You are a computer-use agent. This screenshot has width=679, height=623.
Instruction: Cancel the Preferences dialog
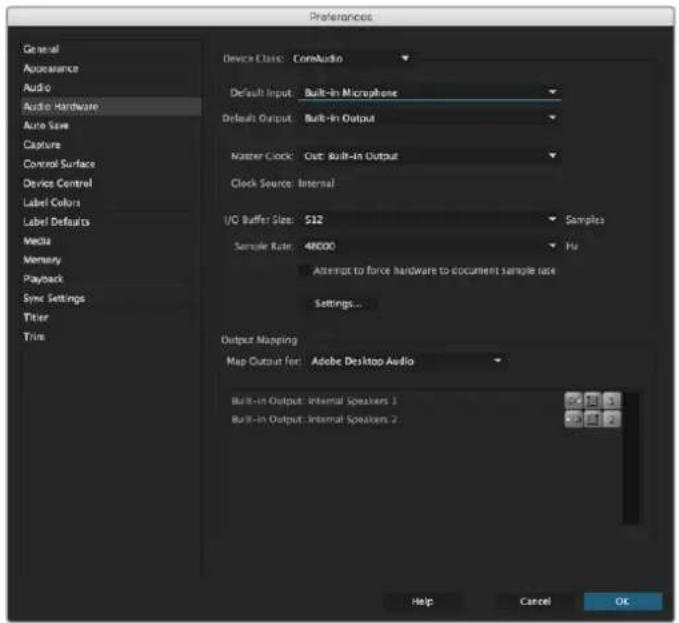(x=535, y=601)
